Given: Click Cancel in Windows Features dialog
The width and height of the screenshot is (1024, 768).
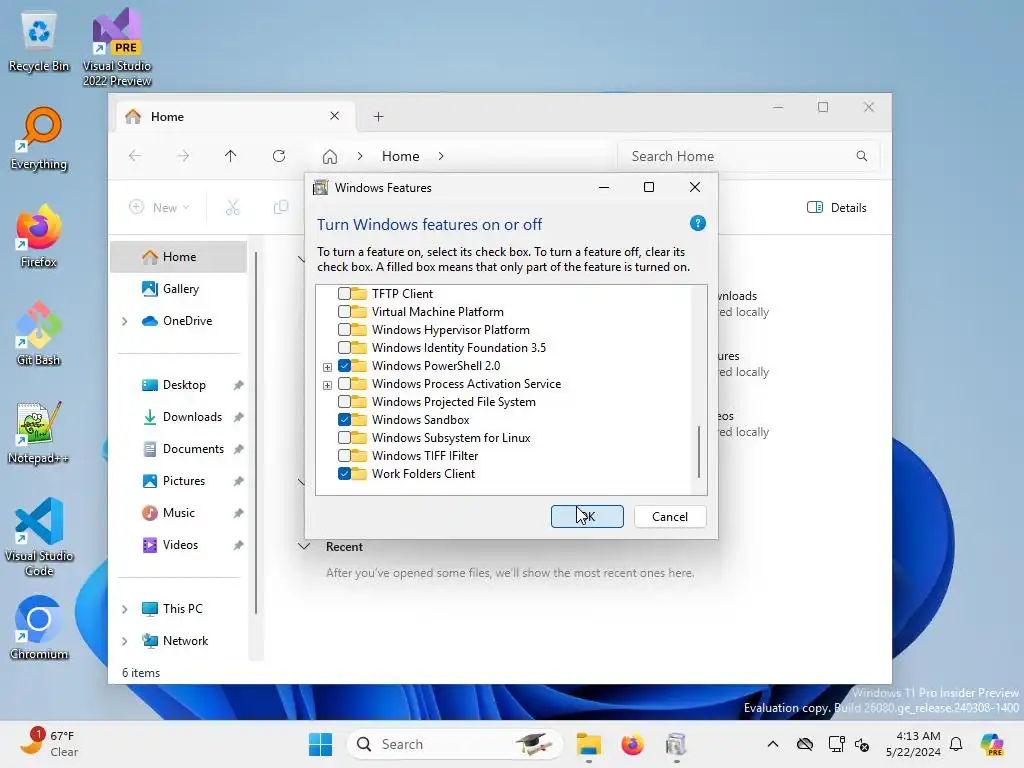Looking at the screenshot, I should coord(670,517).
